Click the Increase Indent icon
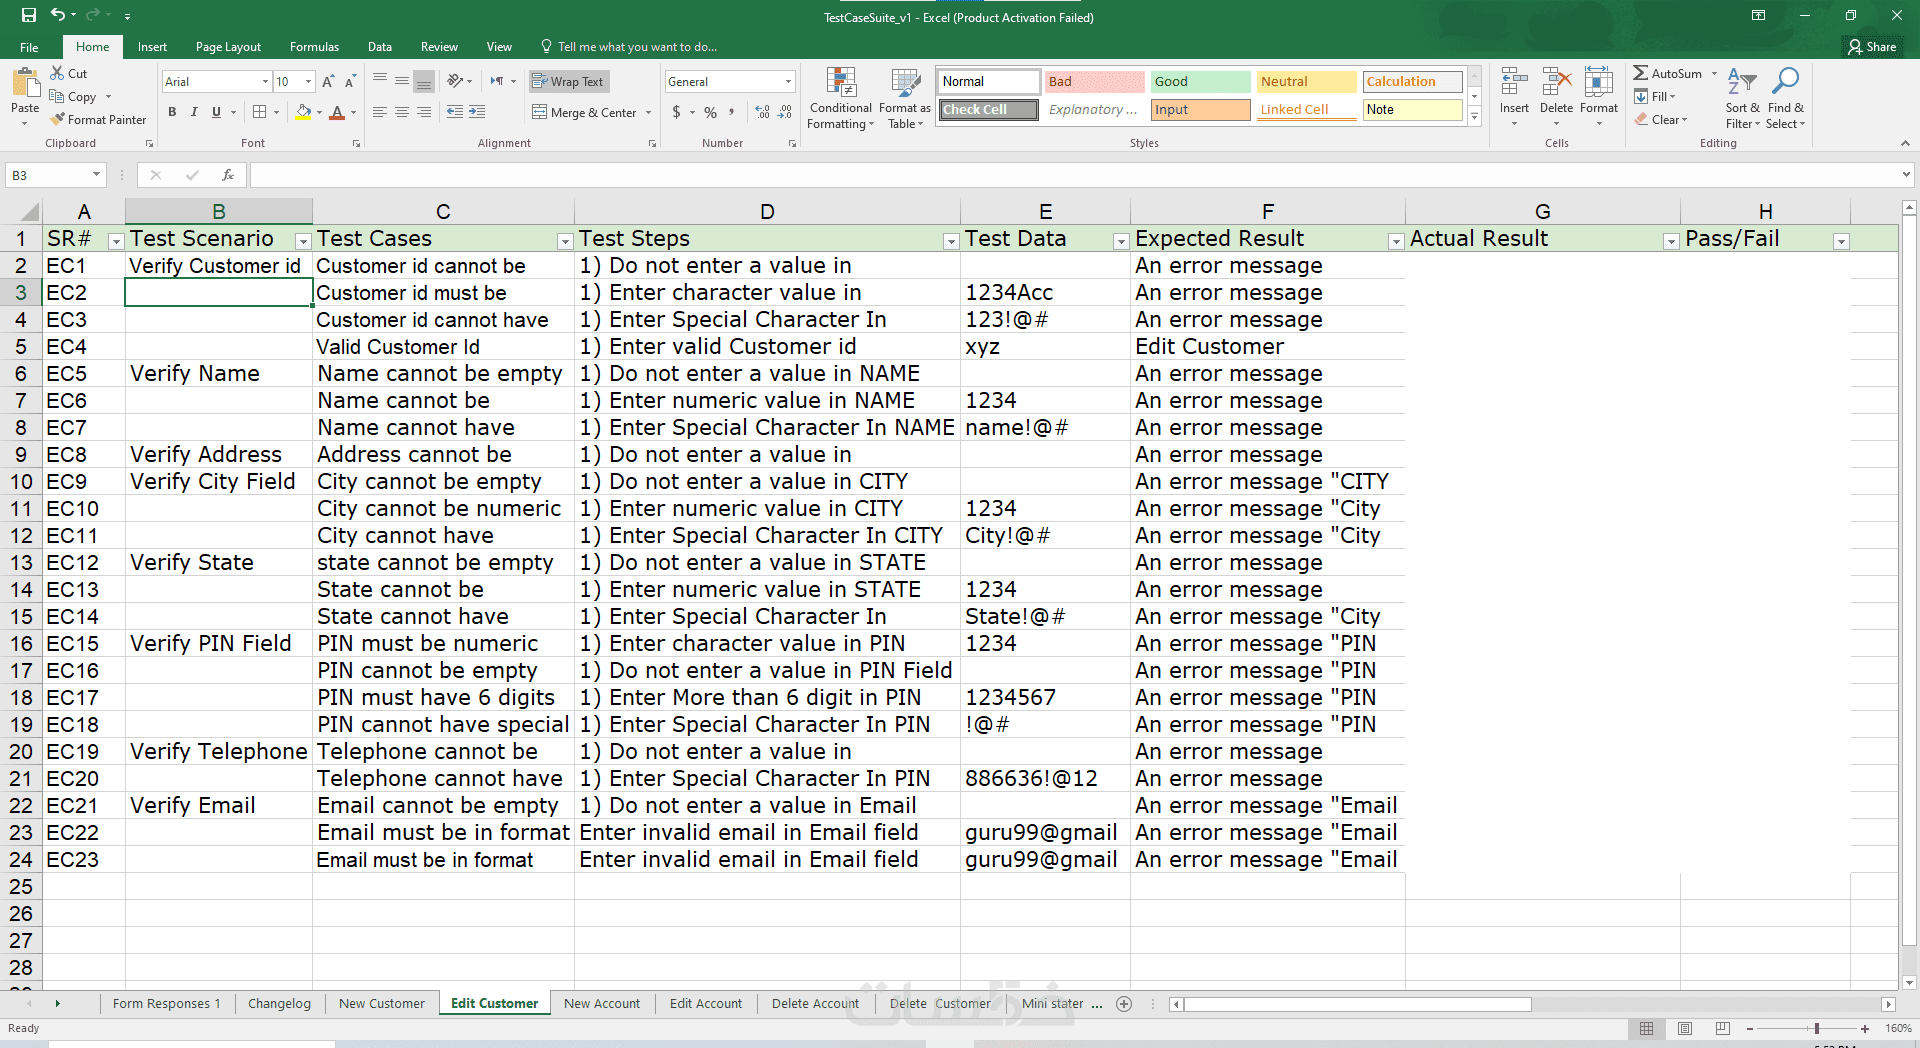Screen dimensions: 1920x1048 [477, 112]
